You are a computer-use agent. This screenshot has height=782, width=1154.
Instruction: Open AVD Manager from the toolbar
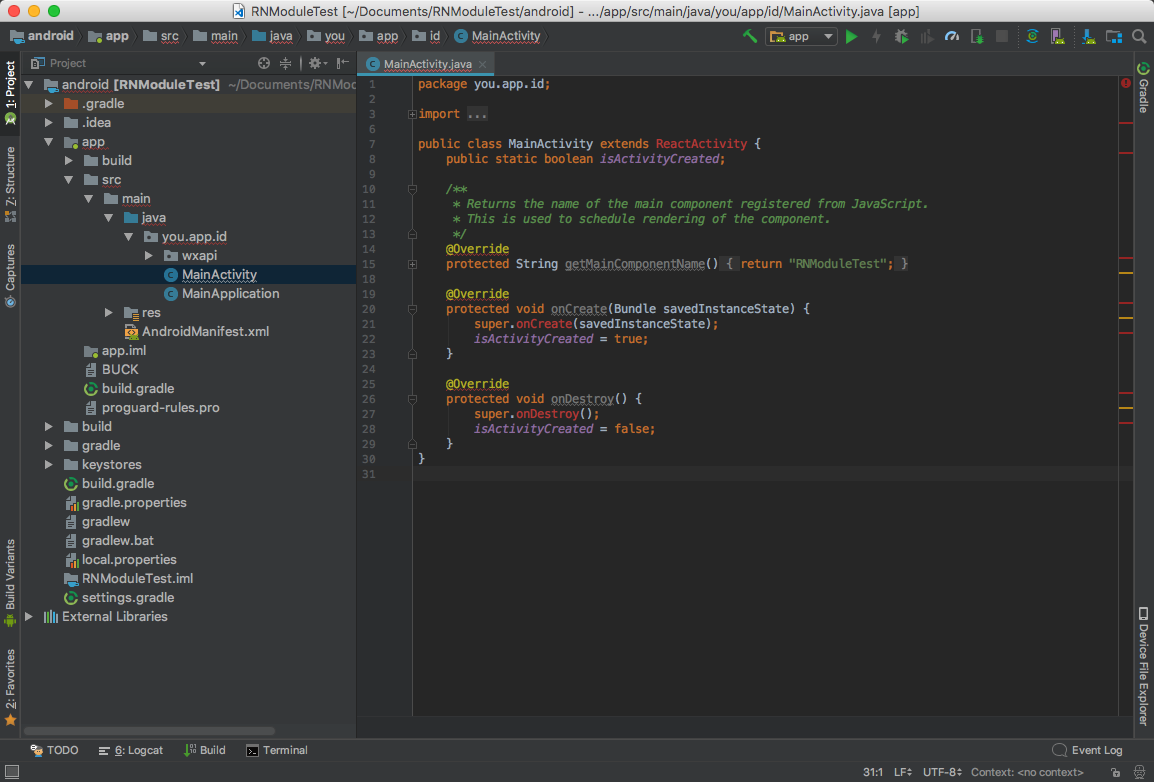pos(1056,36)
